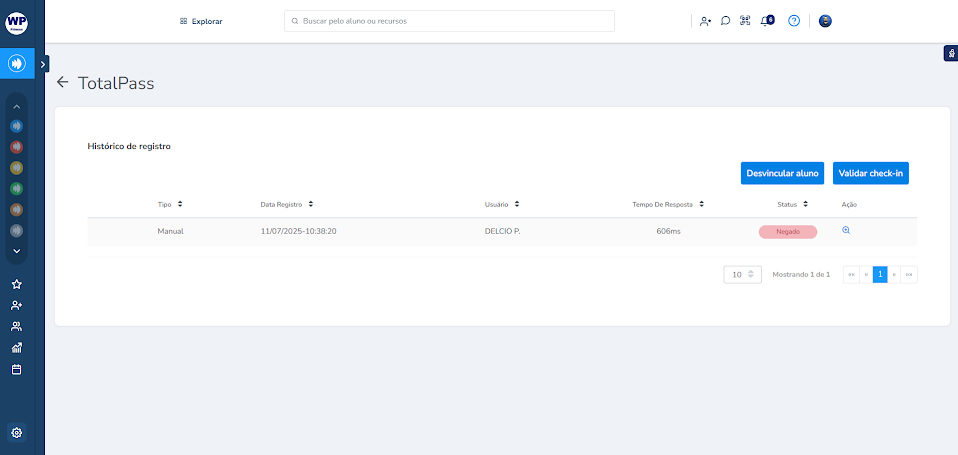Select the gray module circle in sidebar

[x=17, y=231]
